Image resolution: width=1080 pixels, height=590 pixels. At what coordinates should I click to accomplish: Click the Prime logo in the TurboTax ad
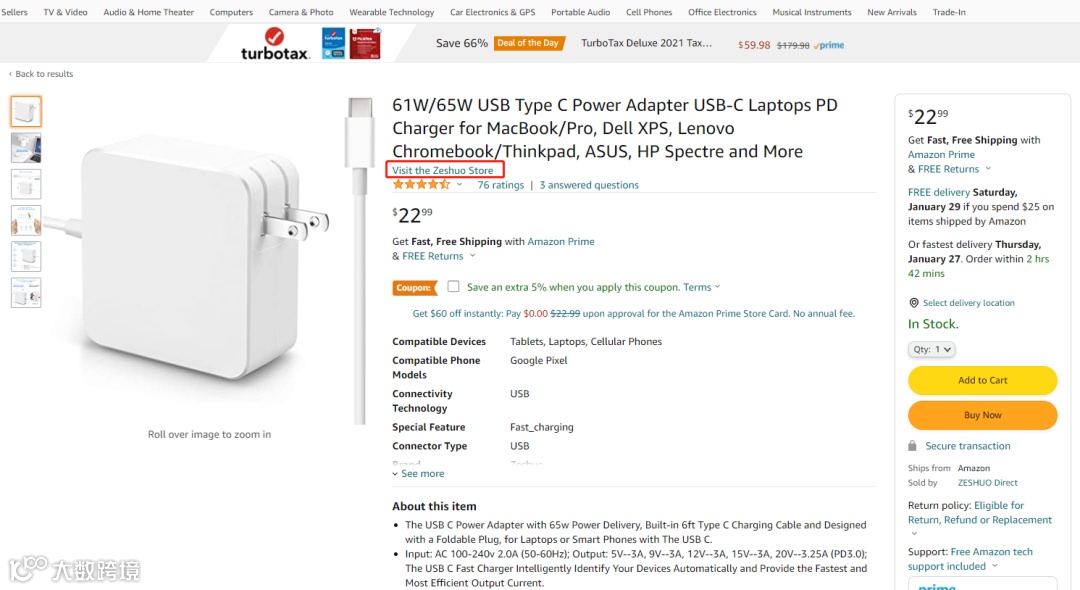pyautogui.click(x=830, y=46)
